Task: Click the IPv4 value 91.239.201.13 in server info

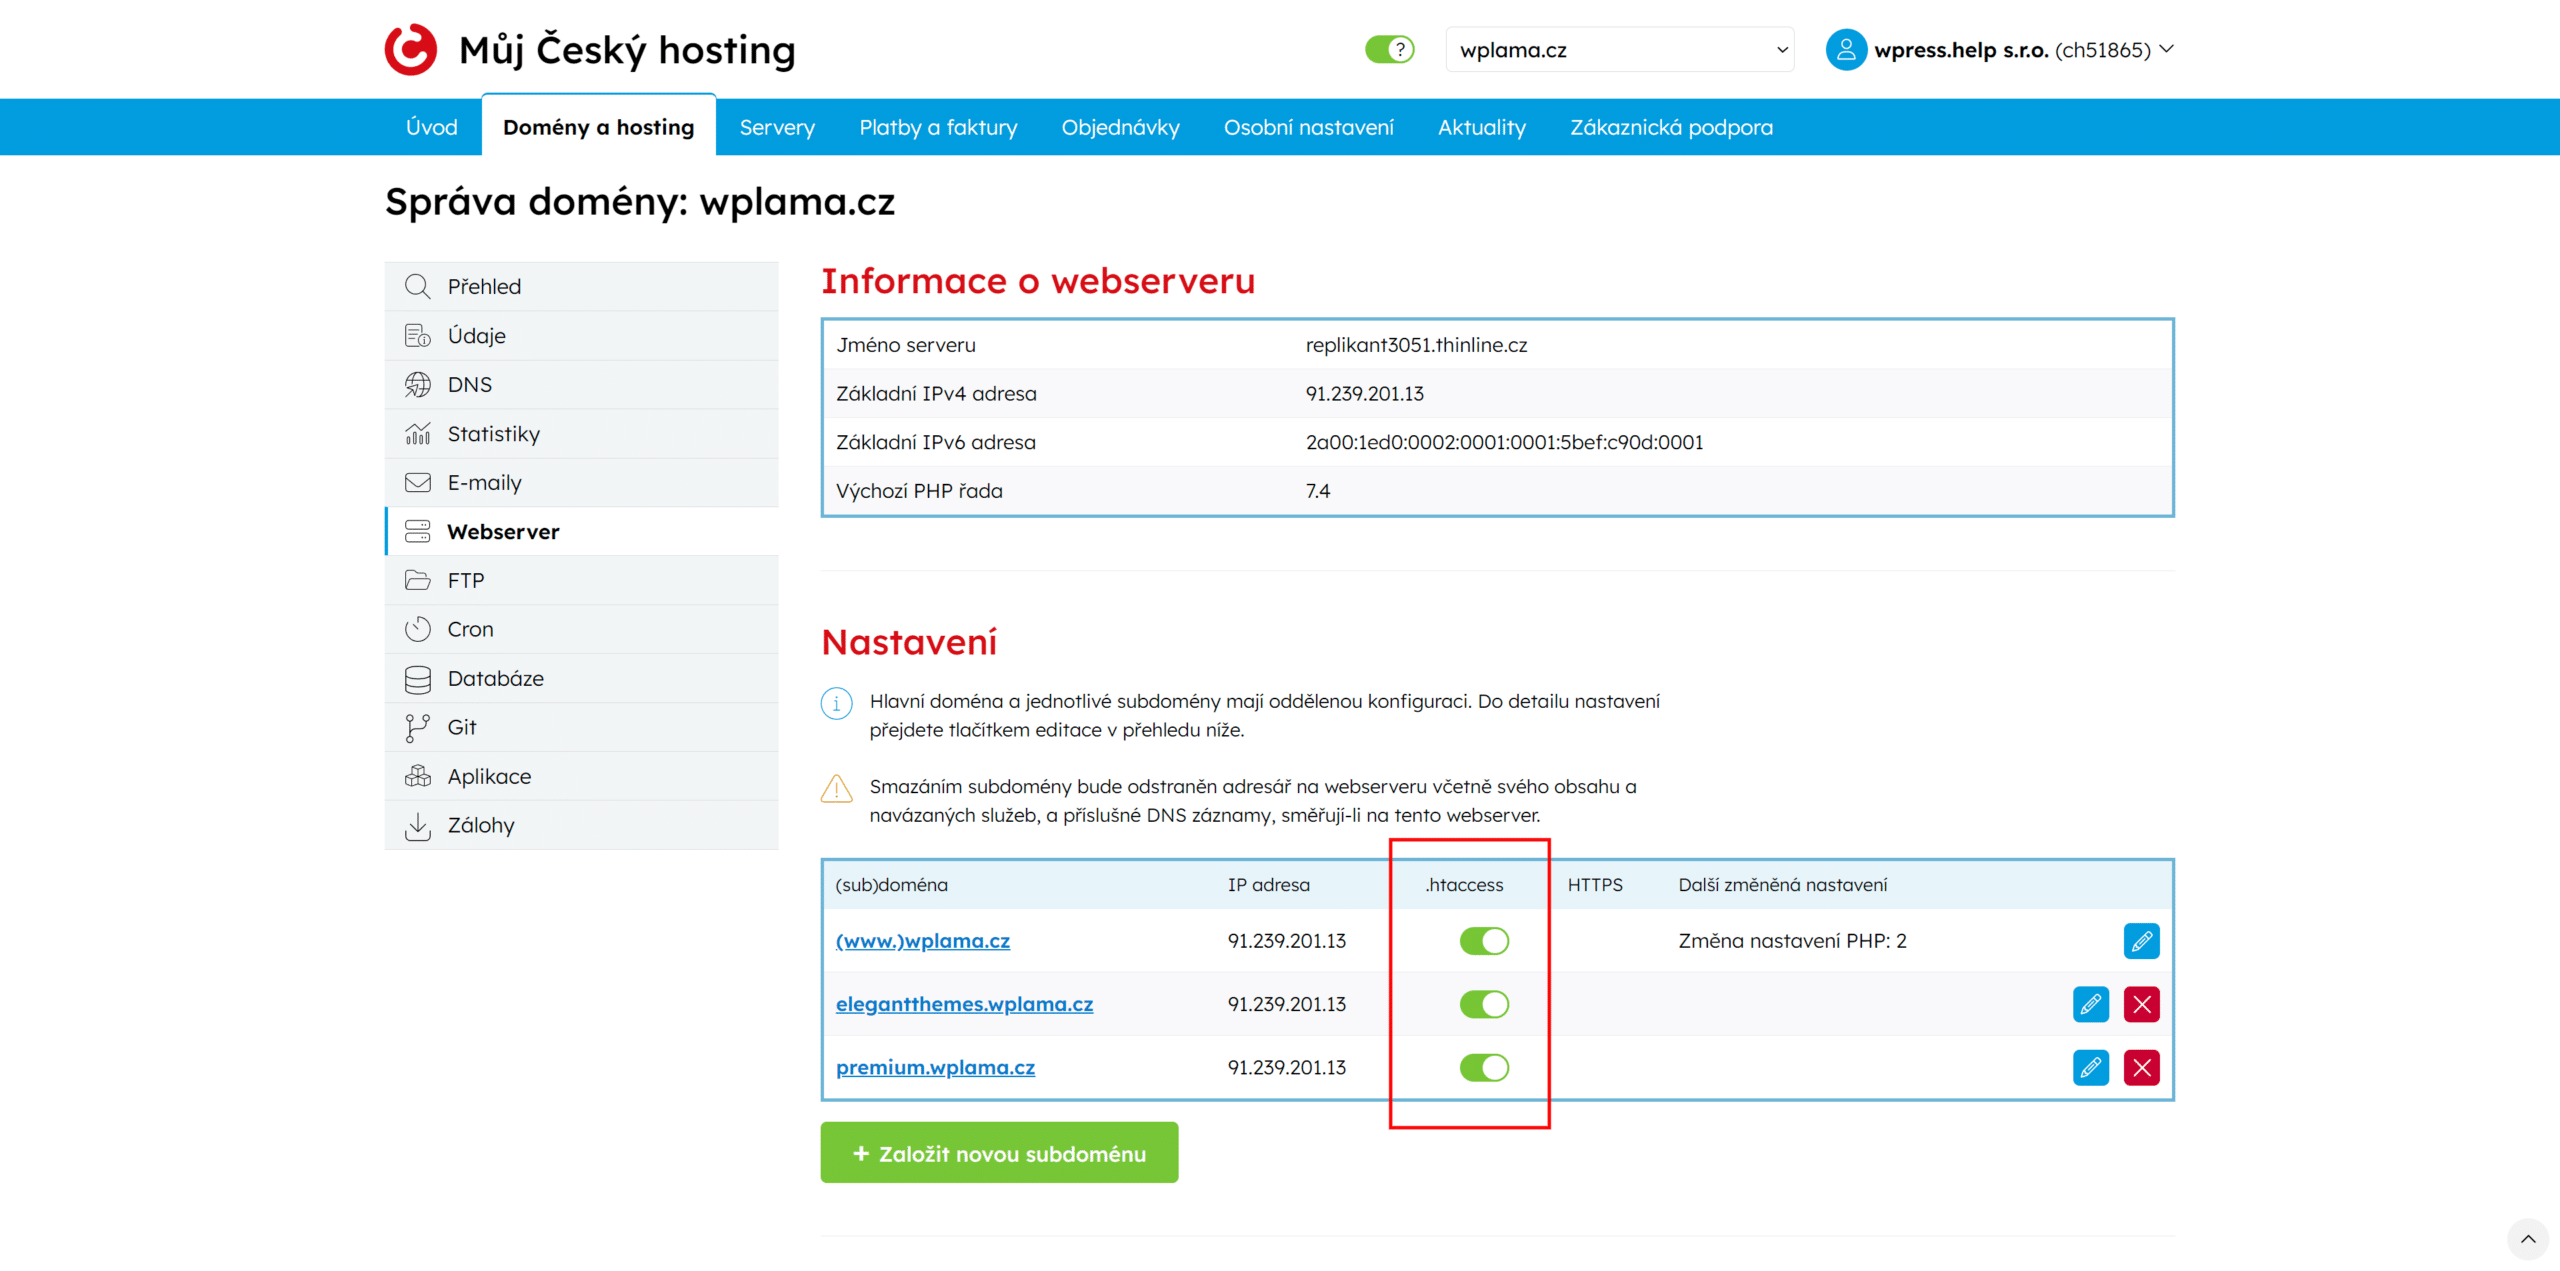Action: [1364, 394]
